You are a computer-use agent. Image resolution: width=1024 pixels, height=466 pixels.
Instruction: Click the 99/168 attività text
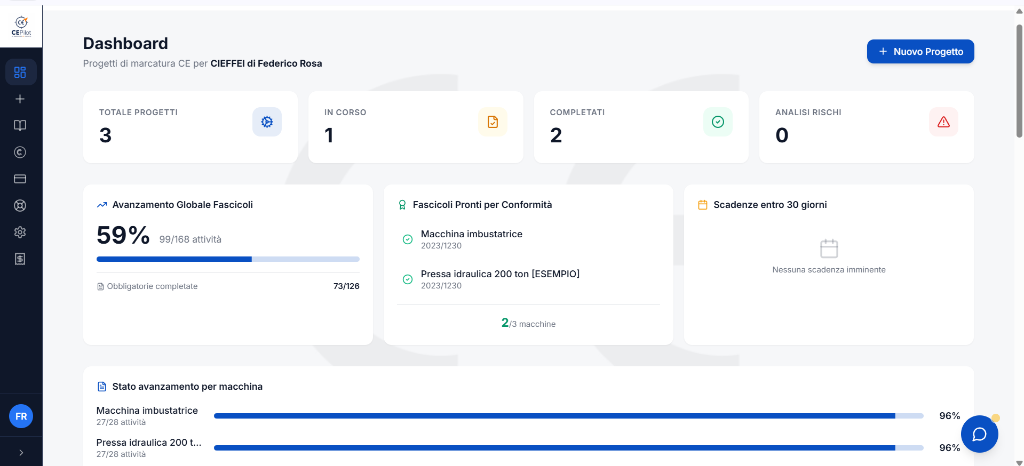pos(190,240)
